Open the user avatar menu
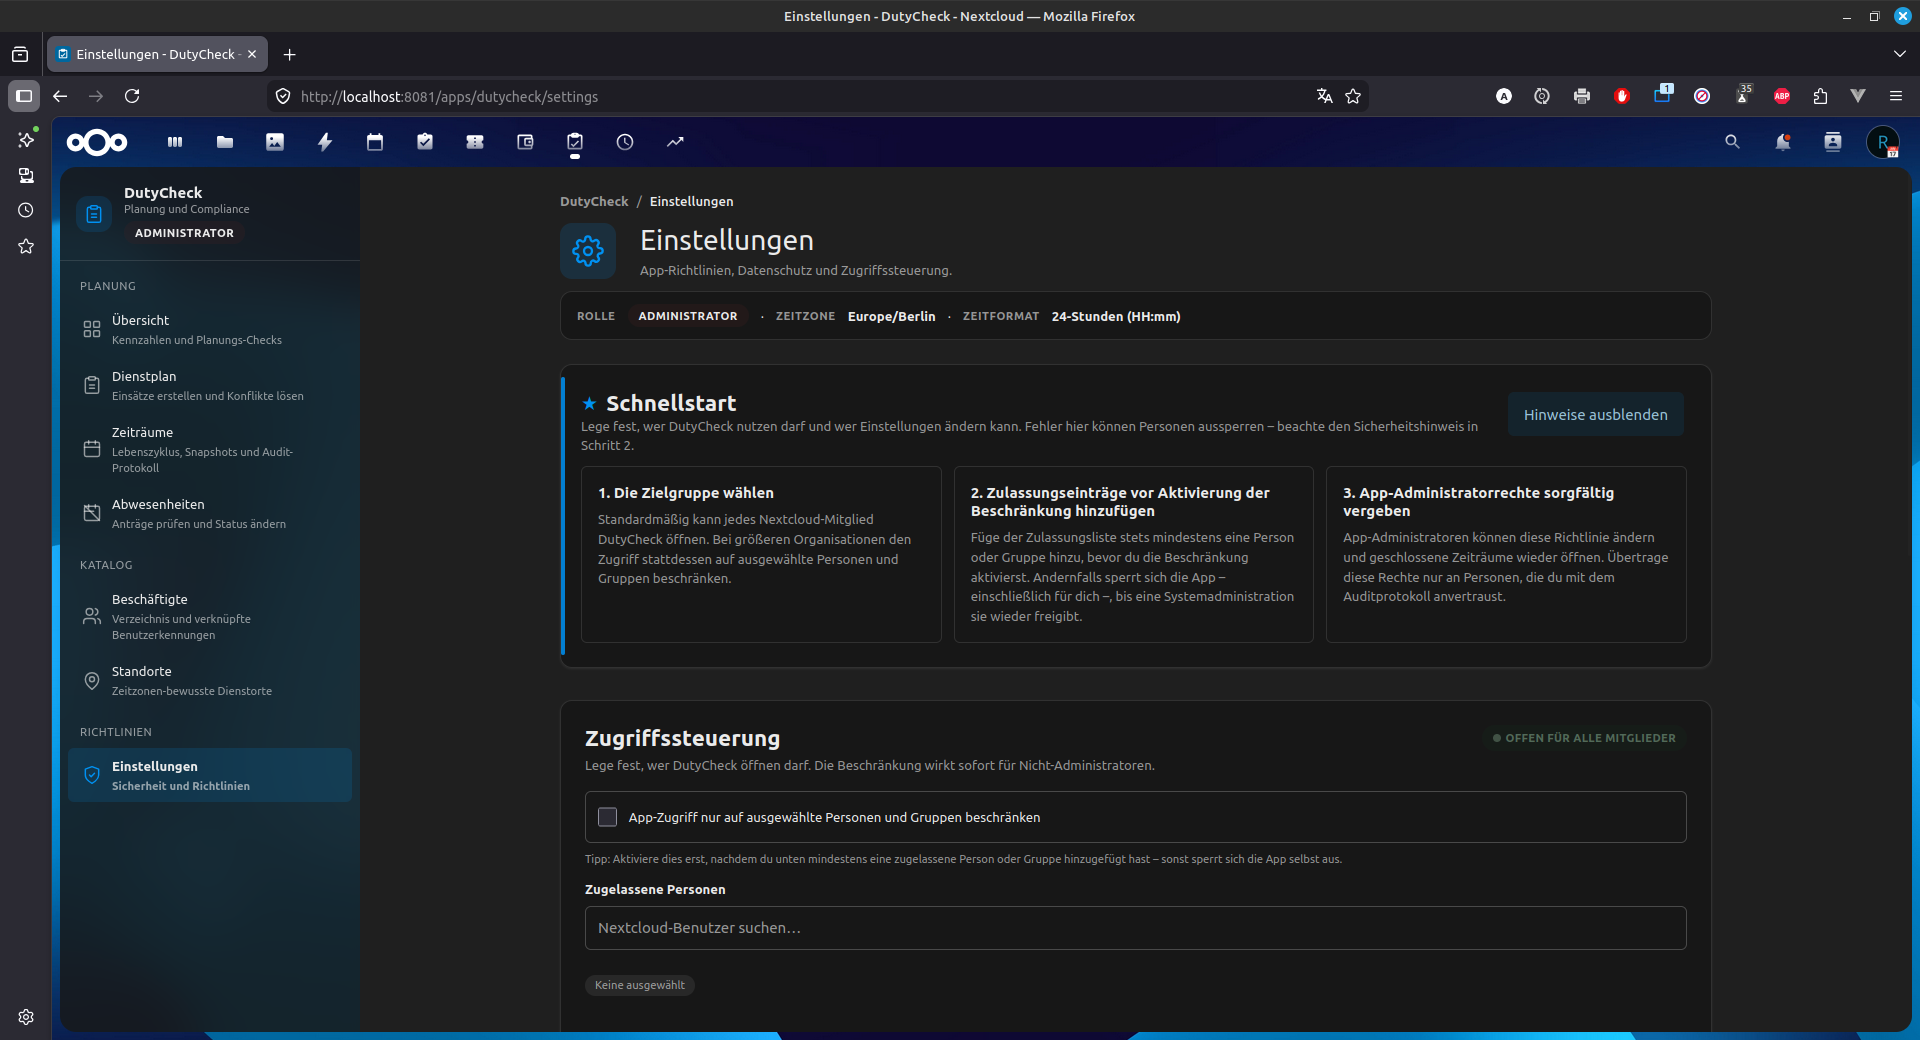Image resolution: width=1920 pixels, height=1040 pixels. tap(1883, 142)
